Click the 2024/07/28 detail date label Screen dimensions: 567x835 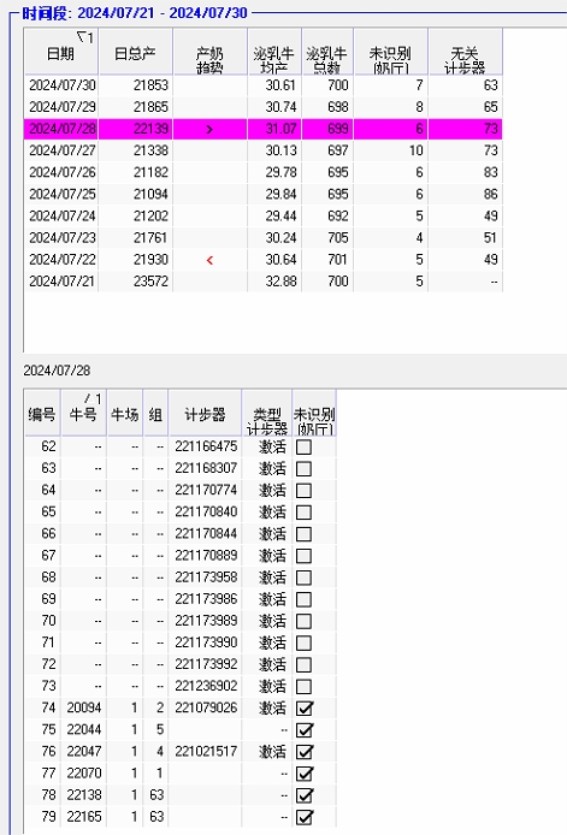(x=57, y=371)
